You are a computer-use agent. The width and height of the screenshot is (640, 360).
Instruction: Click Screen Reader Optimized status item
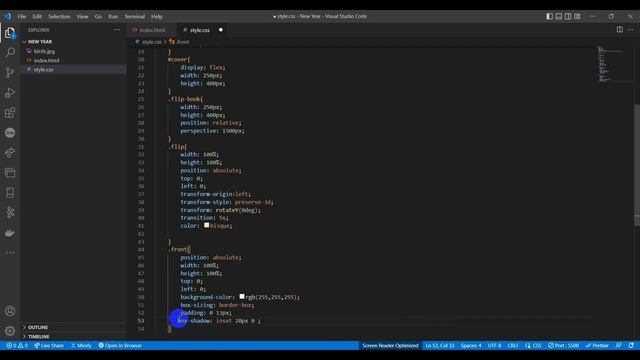click(x=390, y=345)
